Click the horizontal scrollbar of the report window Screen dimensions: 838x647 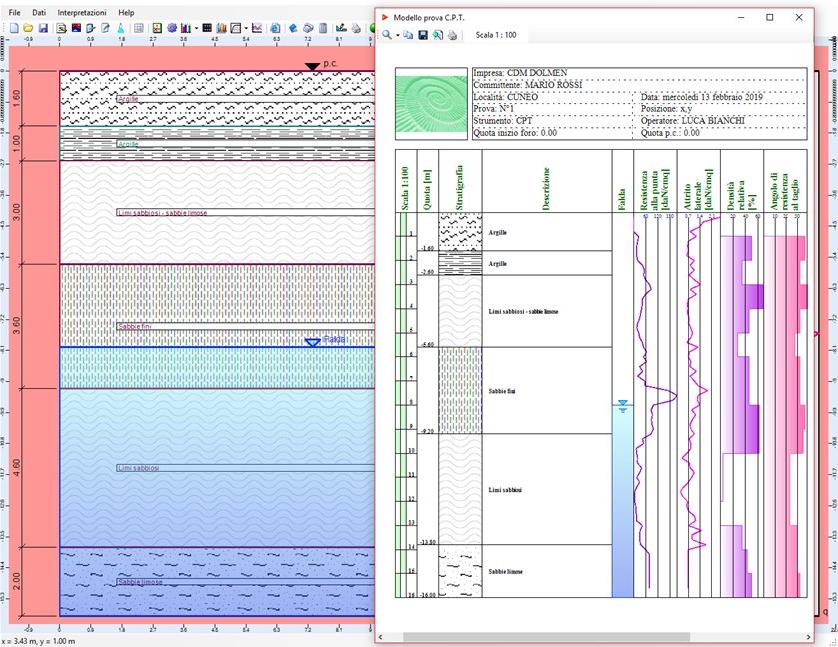546,636
